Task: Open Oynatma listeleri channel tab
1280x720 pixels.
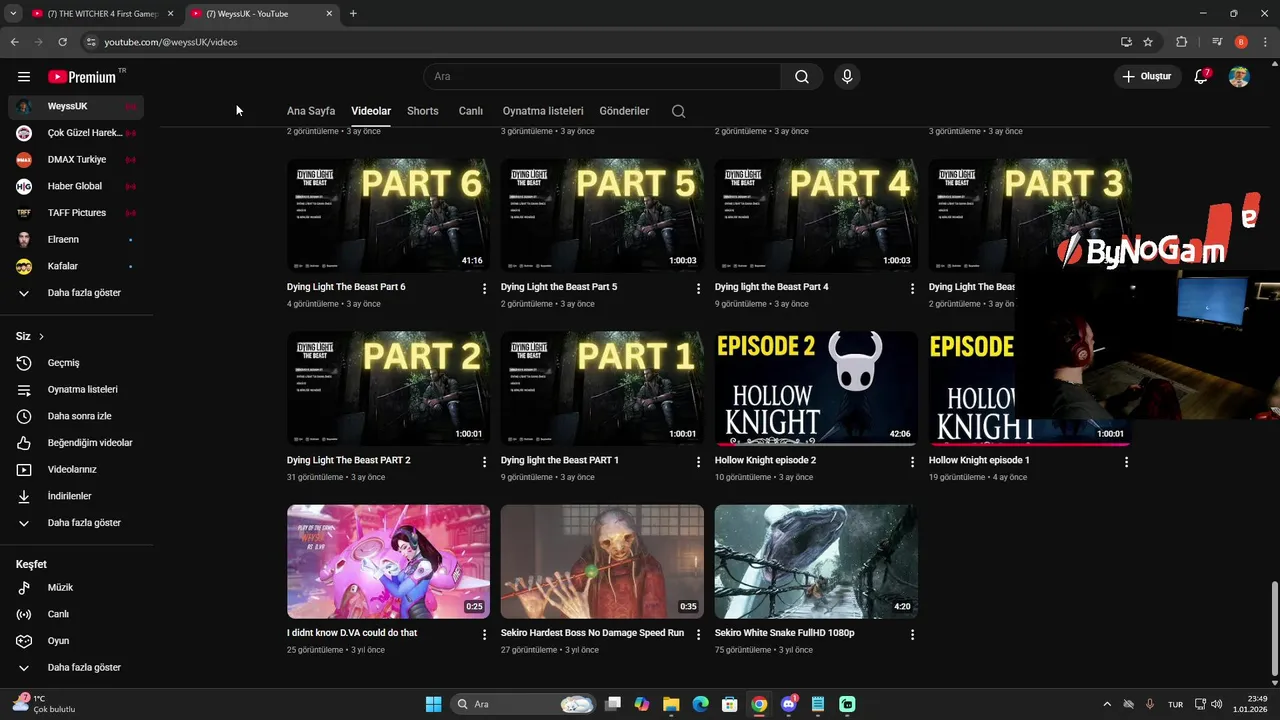Action: point(543,111)
